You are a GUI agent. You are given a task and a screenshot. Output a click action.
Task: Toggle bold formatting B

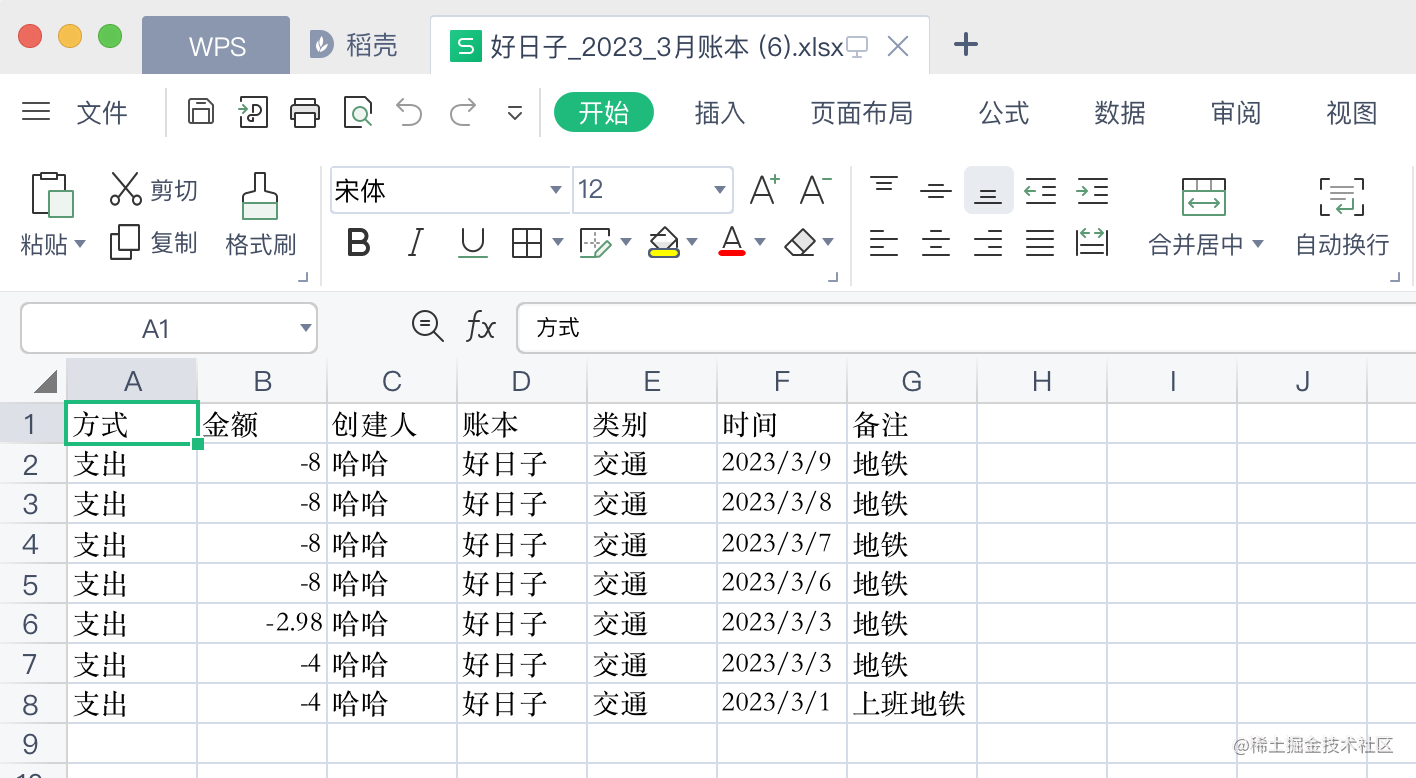(x=358, y=242)
